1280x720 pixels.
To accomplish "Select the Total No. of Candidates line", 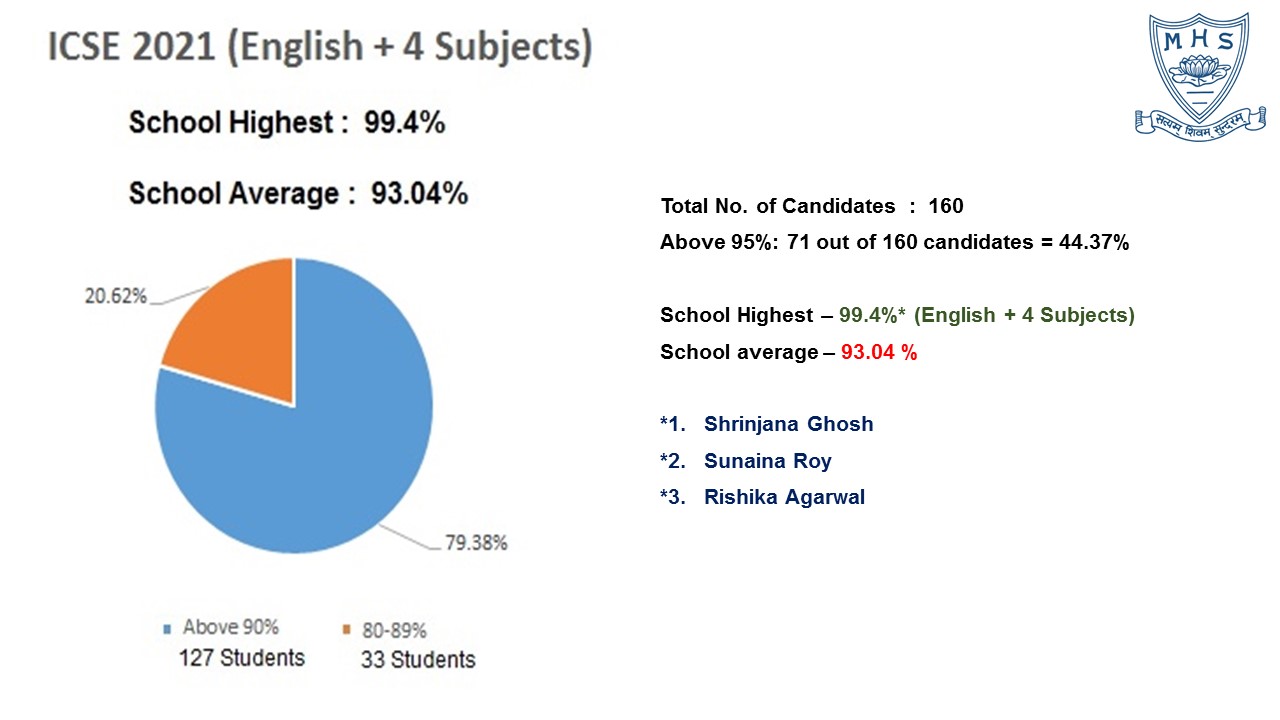I will [x=812, y=206].
